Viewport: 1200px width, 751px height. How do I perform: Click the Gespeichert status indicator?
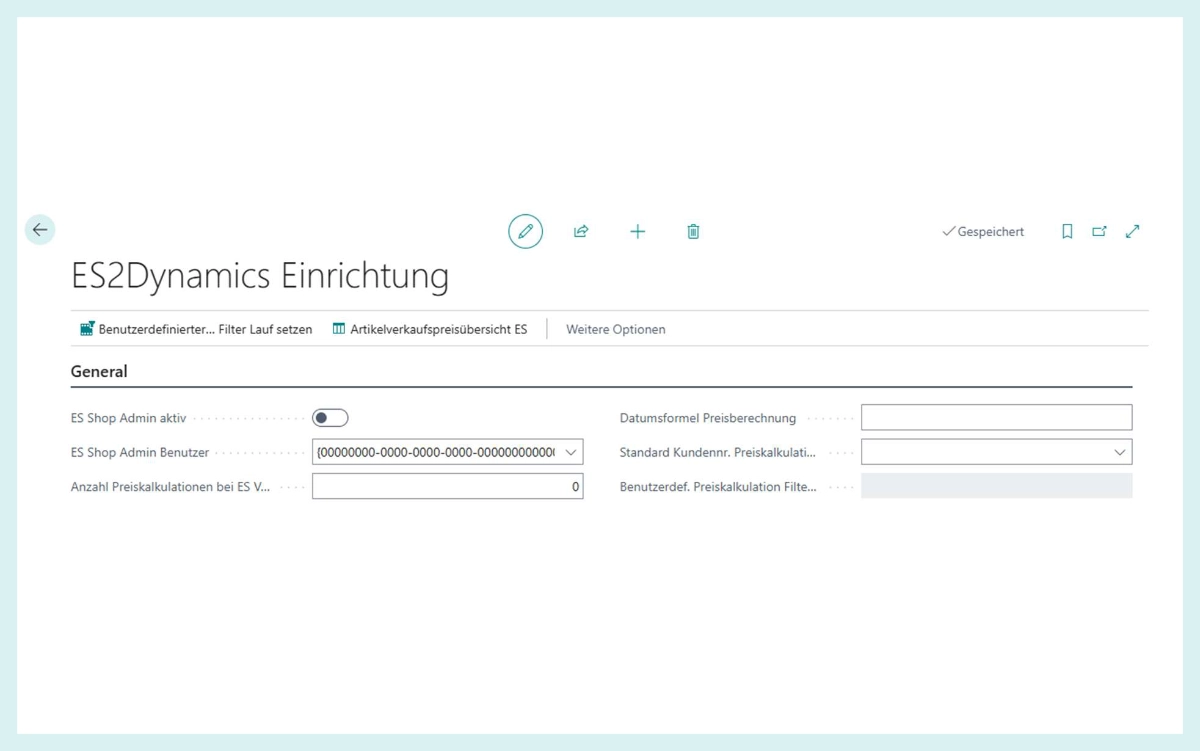[983, 232]
